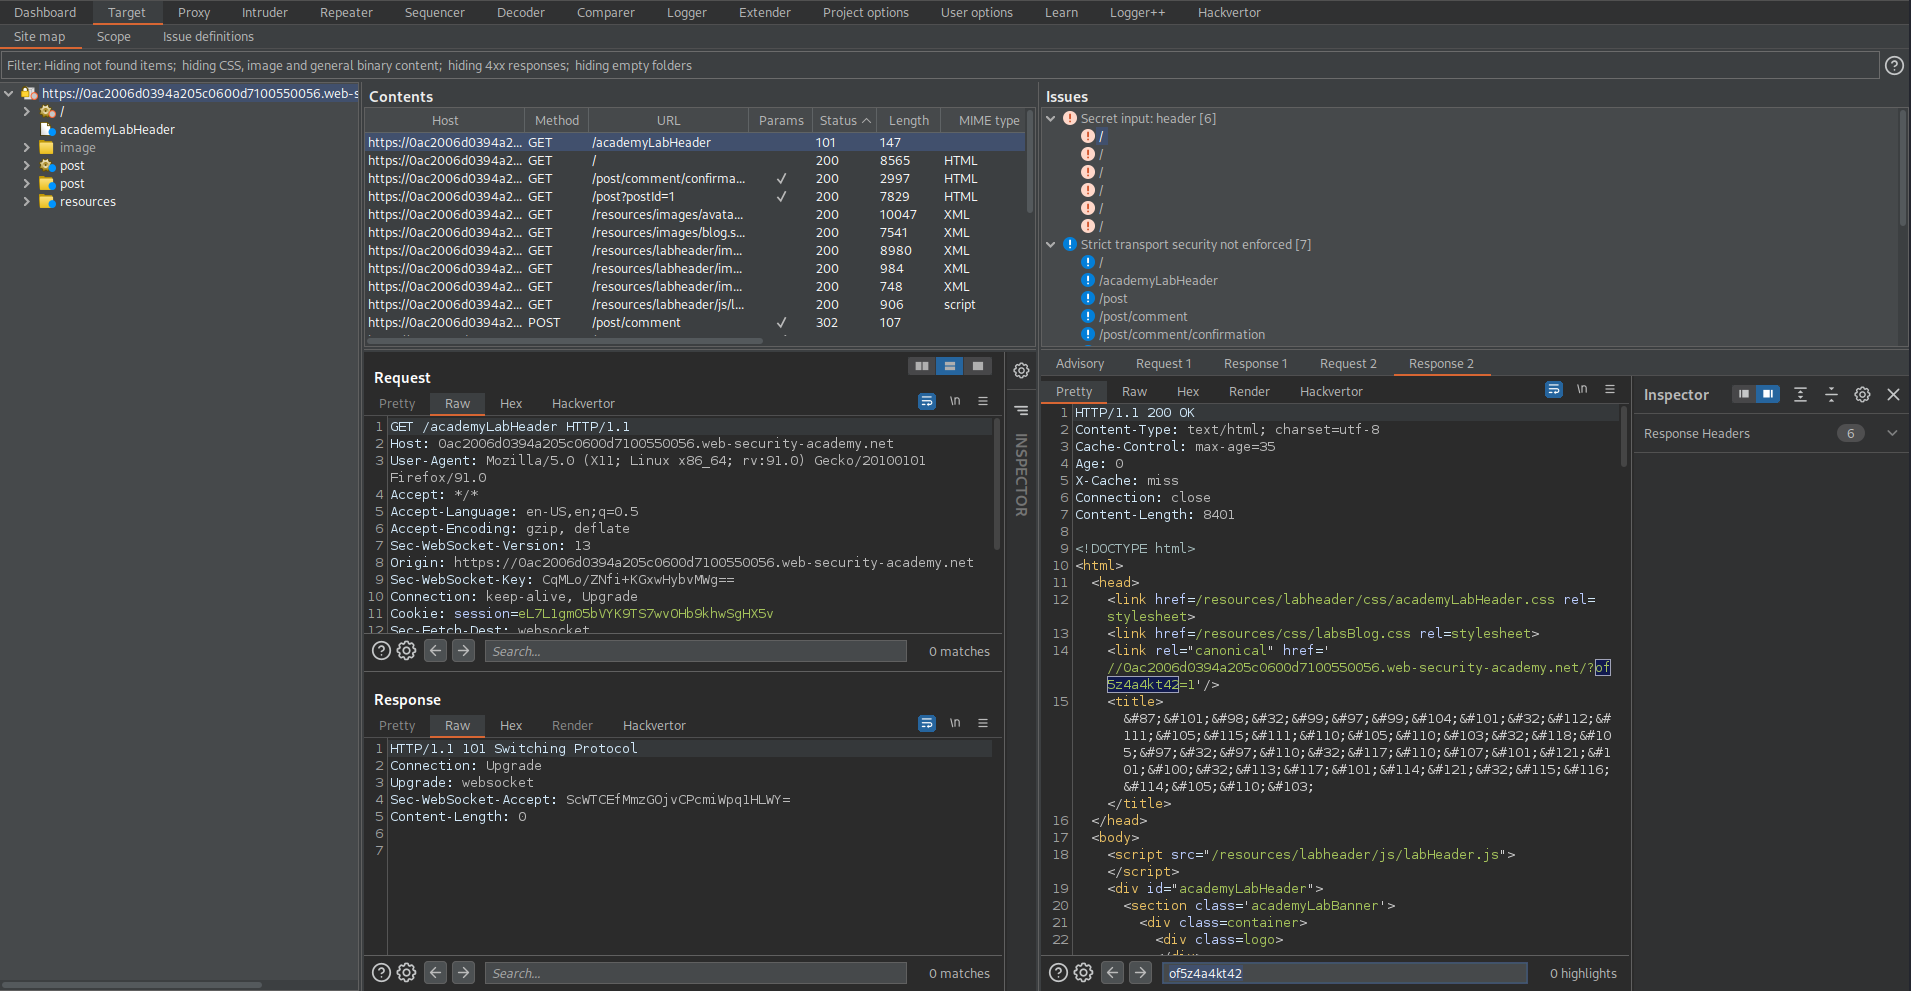Select tabbed request/response layout icon
The height and width of the screenshot is (991, 1911).
coord(978,366)
